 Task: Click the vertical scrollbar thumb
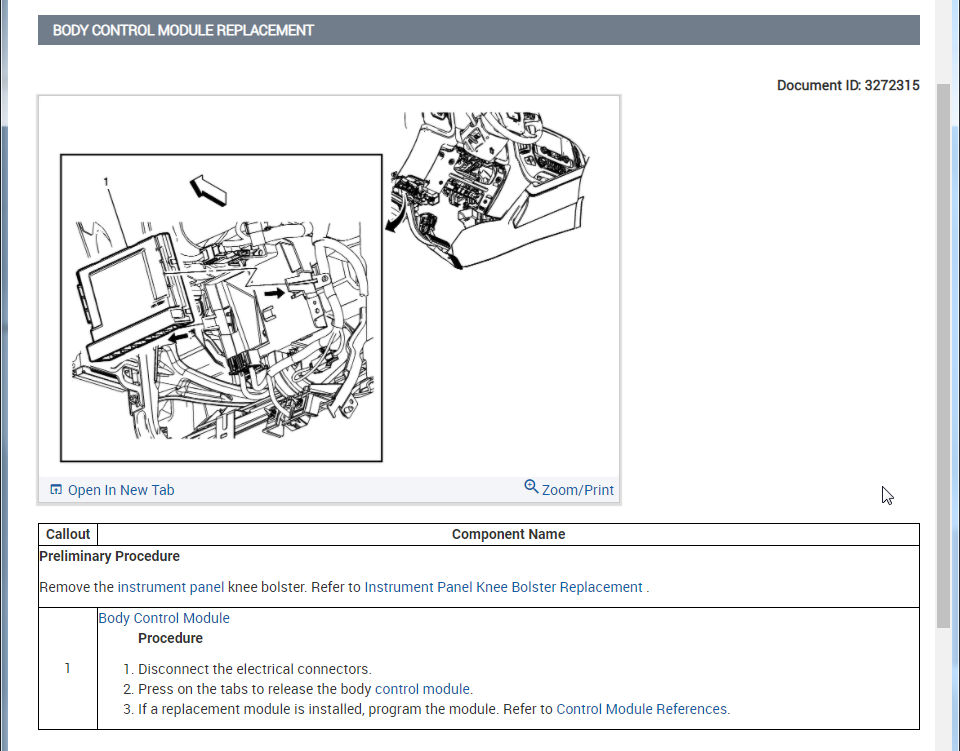[943, 355]
